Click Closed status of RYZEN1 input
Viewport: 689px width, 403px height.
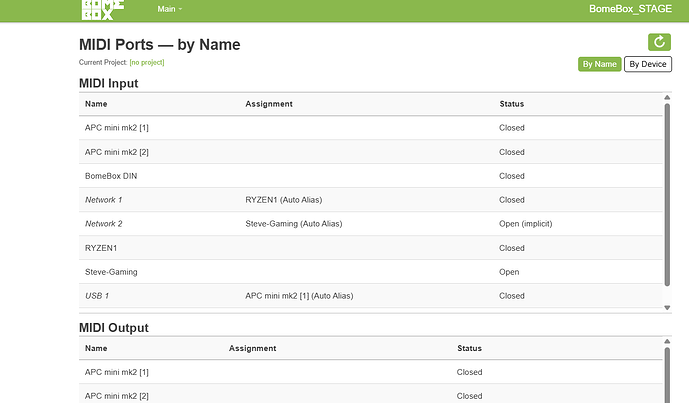tap(511, 248)
